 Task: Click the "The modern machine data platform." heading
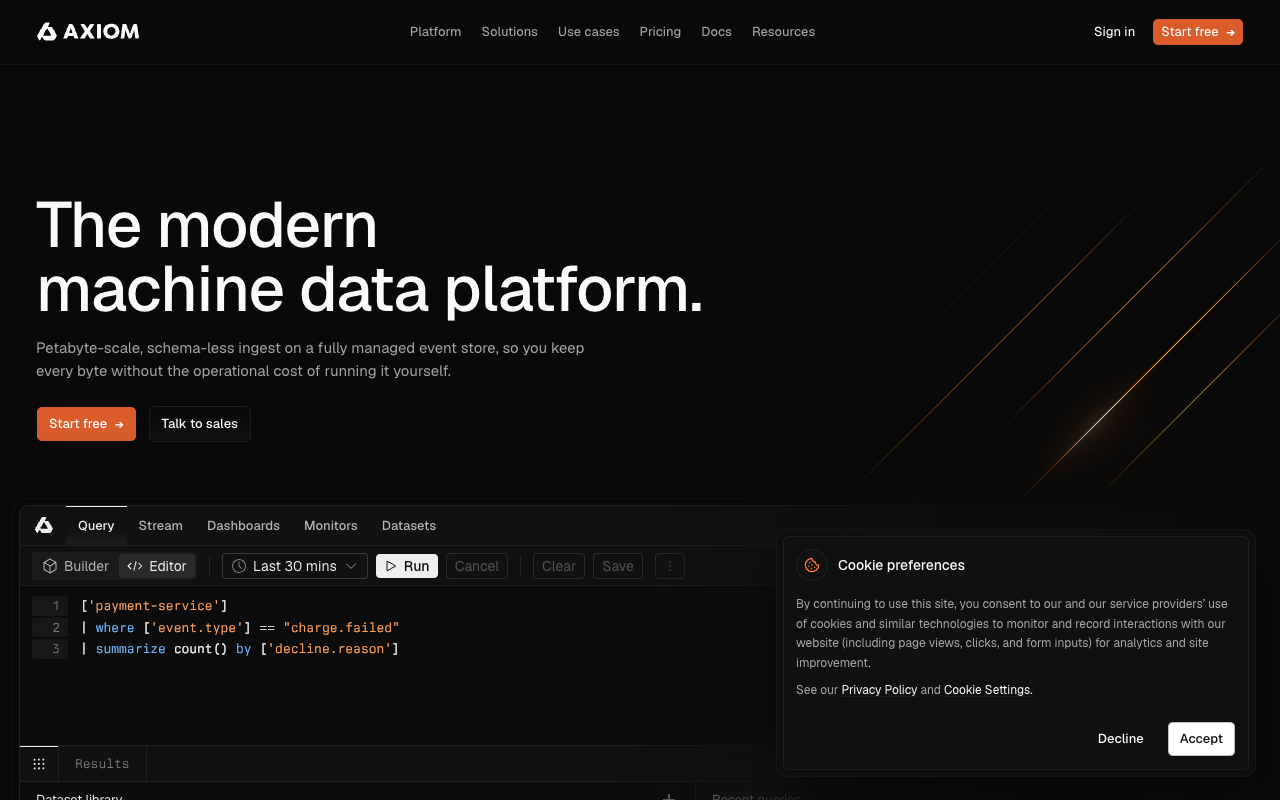(370, 257)
